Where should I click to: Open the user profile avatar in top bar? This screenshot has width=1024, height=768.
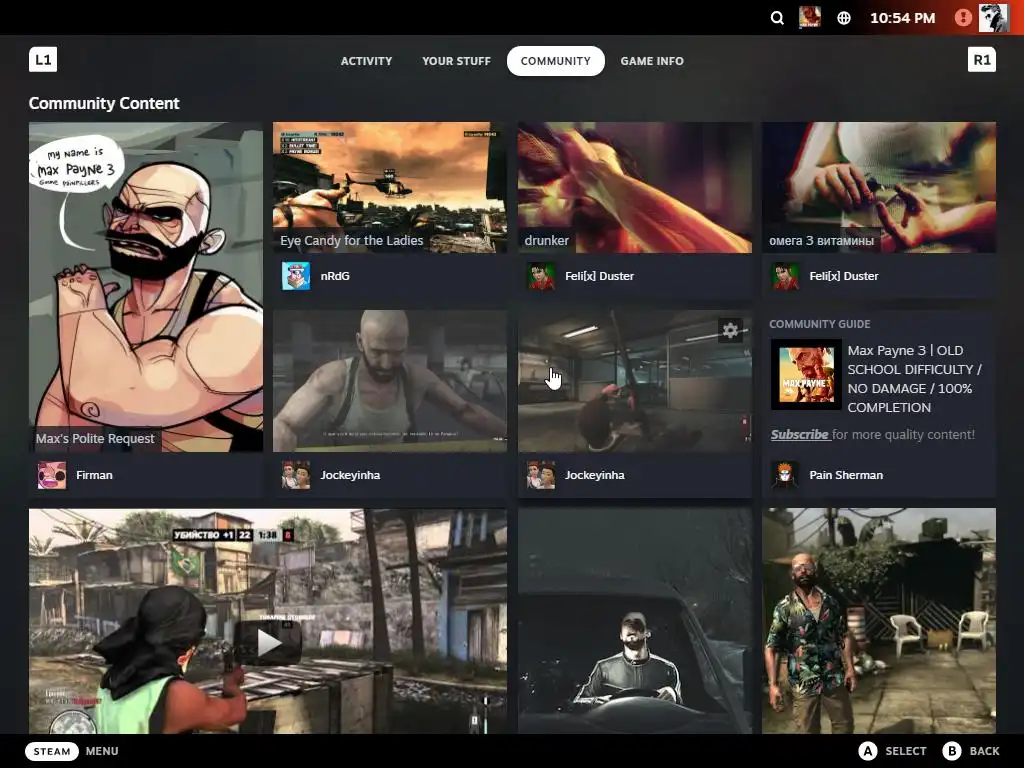point(993,18)
